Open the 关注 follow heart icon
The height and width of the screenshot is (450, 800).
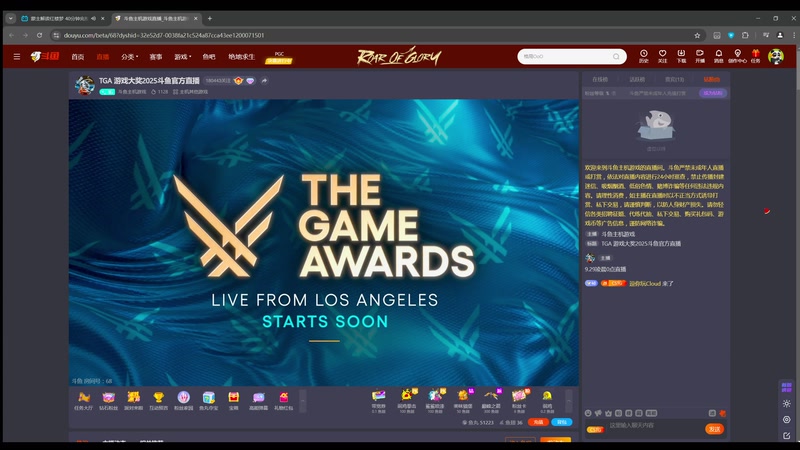[x=662, y=56]
